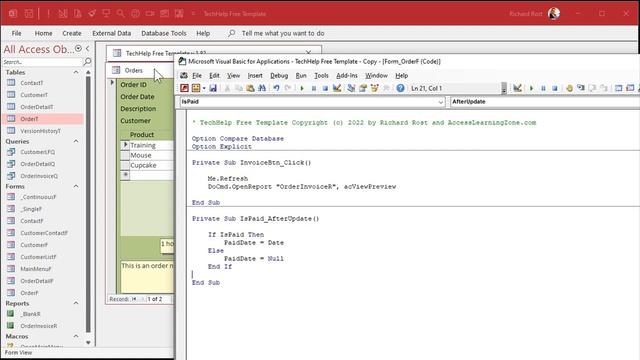640x360 pixels.
Task: Click the Step Into icon in Debug toolbar
Action: coord(581,88)
